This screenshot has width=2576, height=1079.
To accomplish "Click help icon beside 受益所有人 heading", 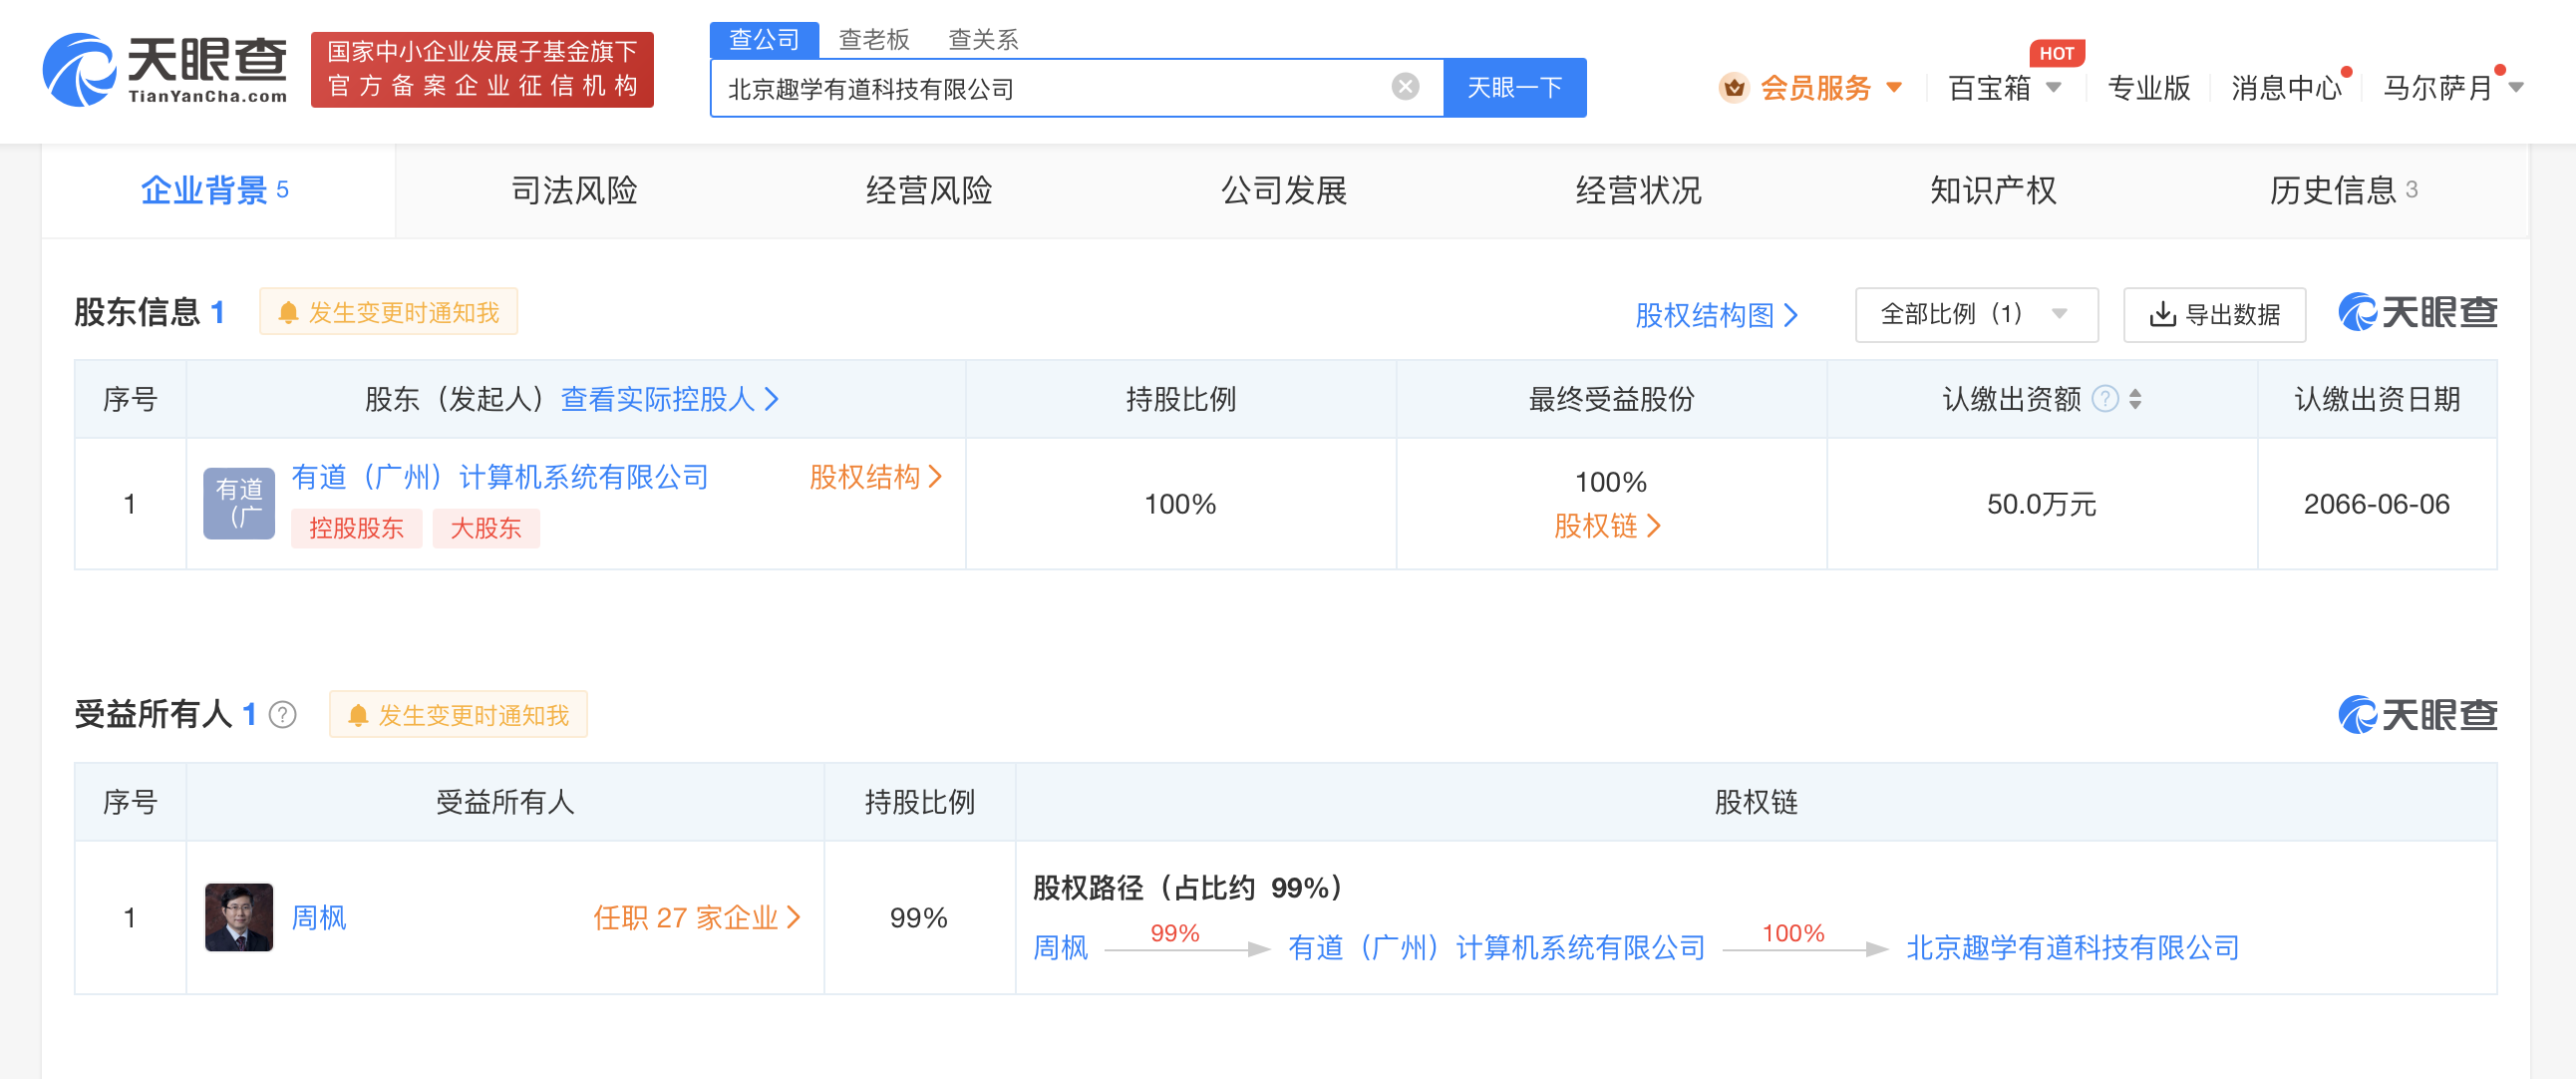I will coord(283,715).
